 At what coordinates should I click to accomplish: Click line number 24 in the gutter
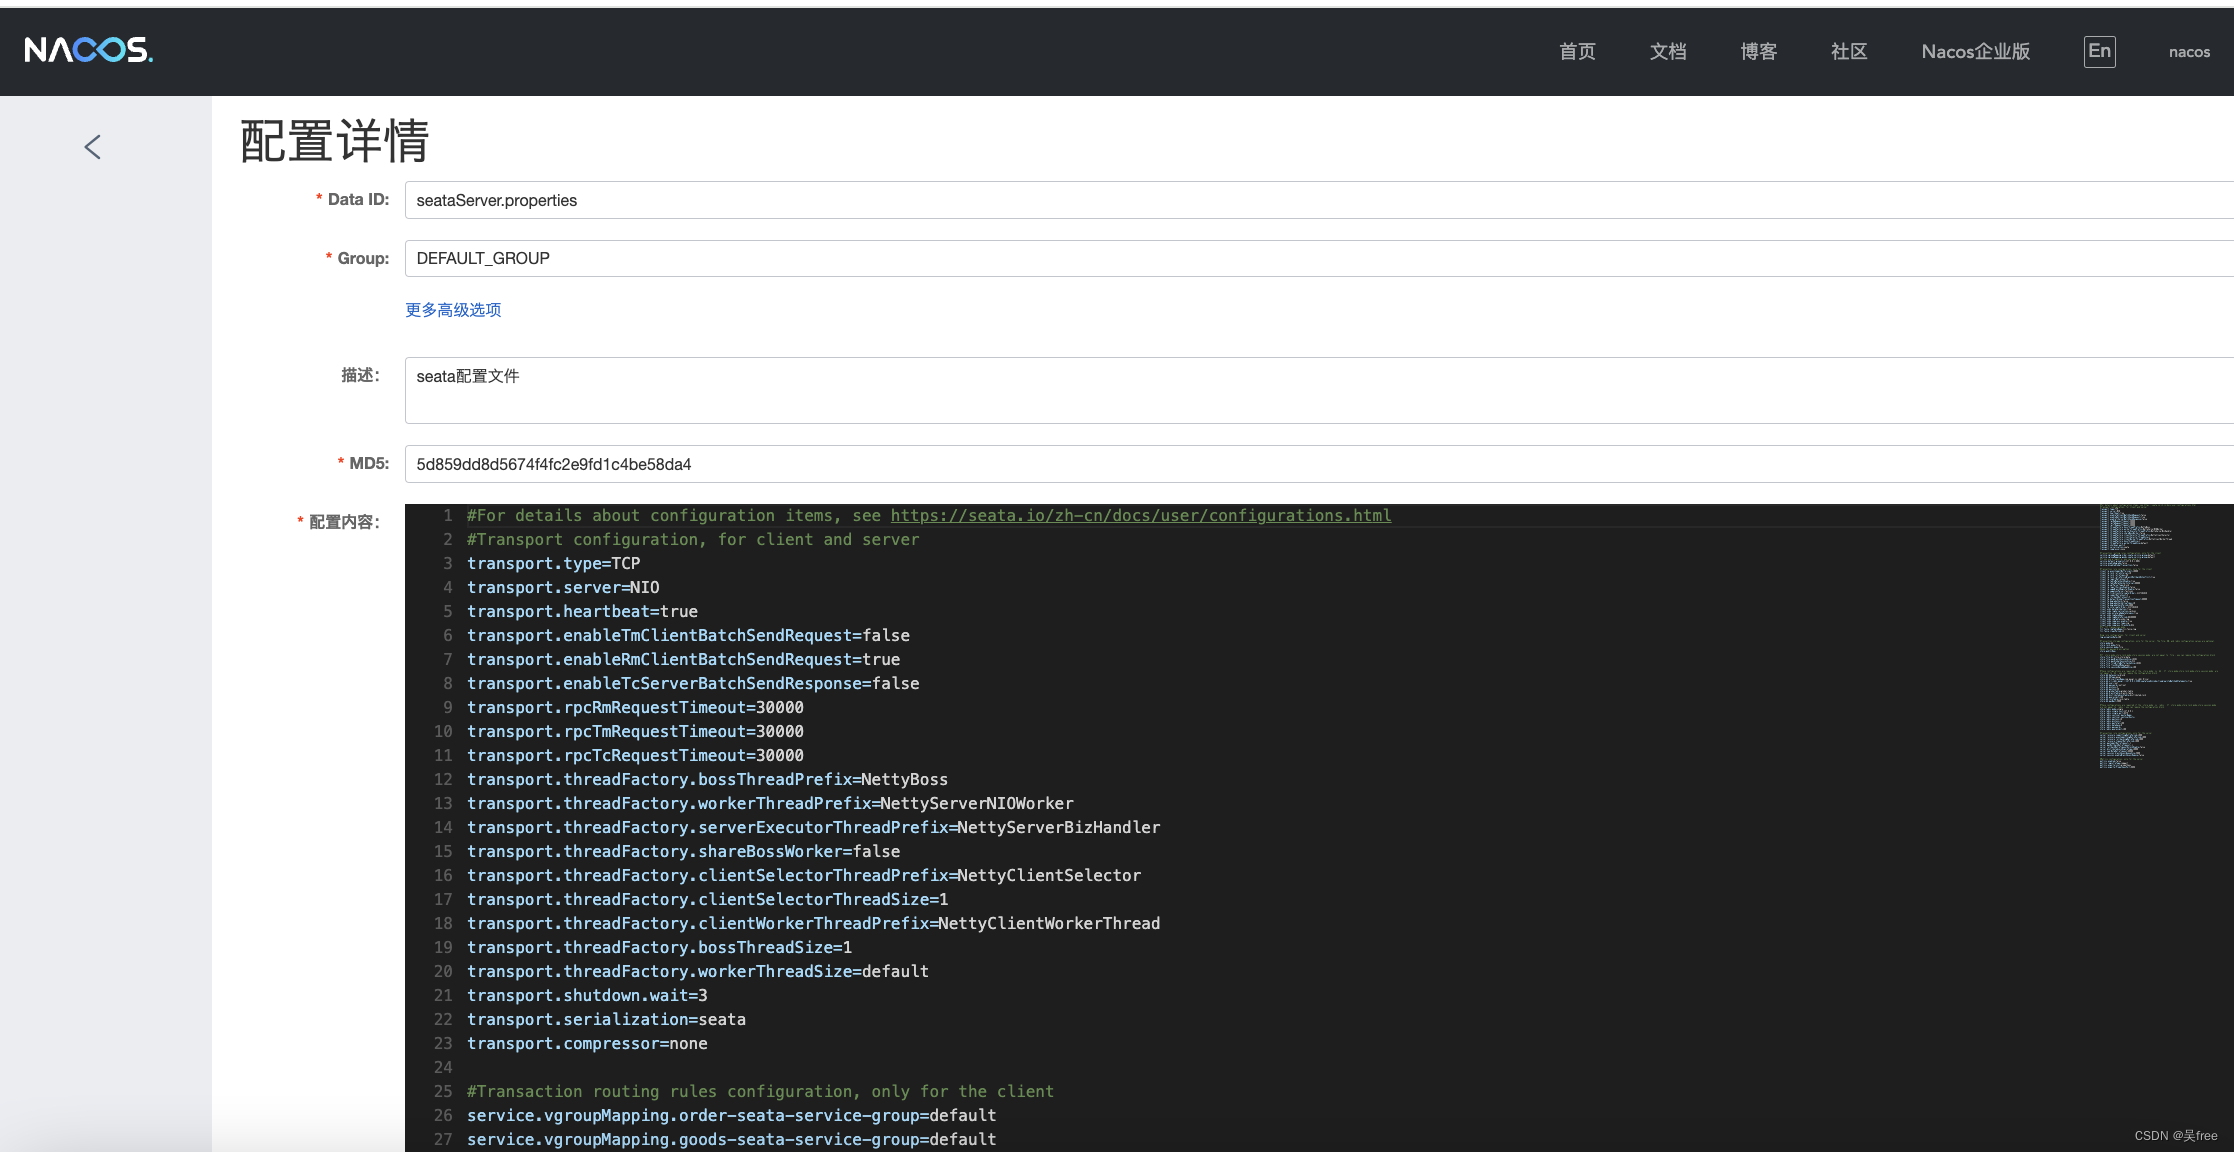443,1068
